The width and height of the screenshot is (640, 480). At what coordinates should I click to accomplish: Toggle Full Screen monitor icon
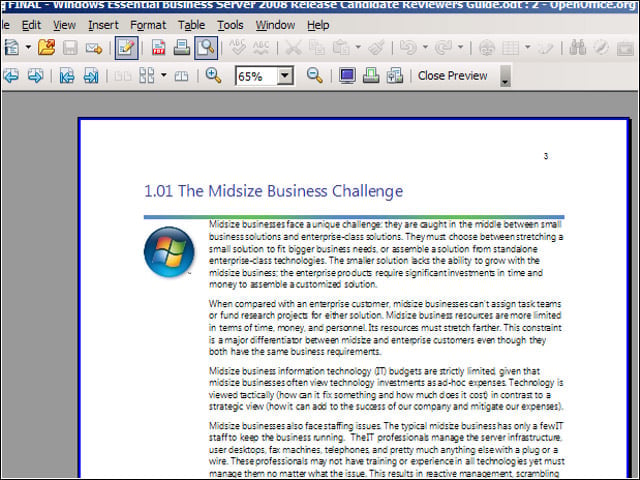pyautogui.click(x=347, y=76)
